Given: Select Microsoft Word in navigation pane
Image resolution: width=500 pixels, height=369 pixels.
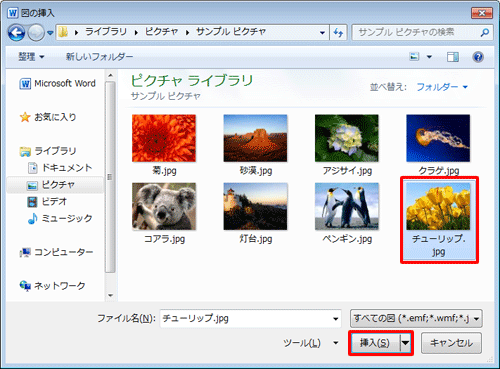Looking at the screenshot, I should [x=58, y=83].
